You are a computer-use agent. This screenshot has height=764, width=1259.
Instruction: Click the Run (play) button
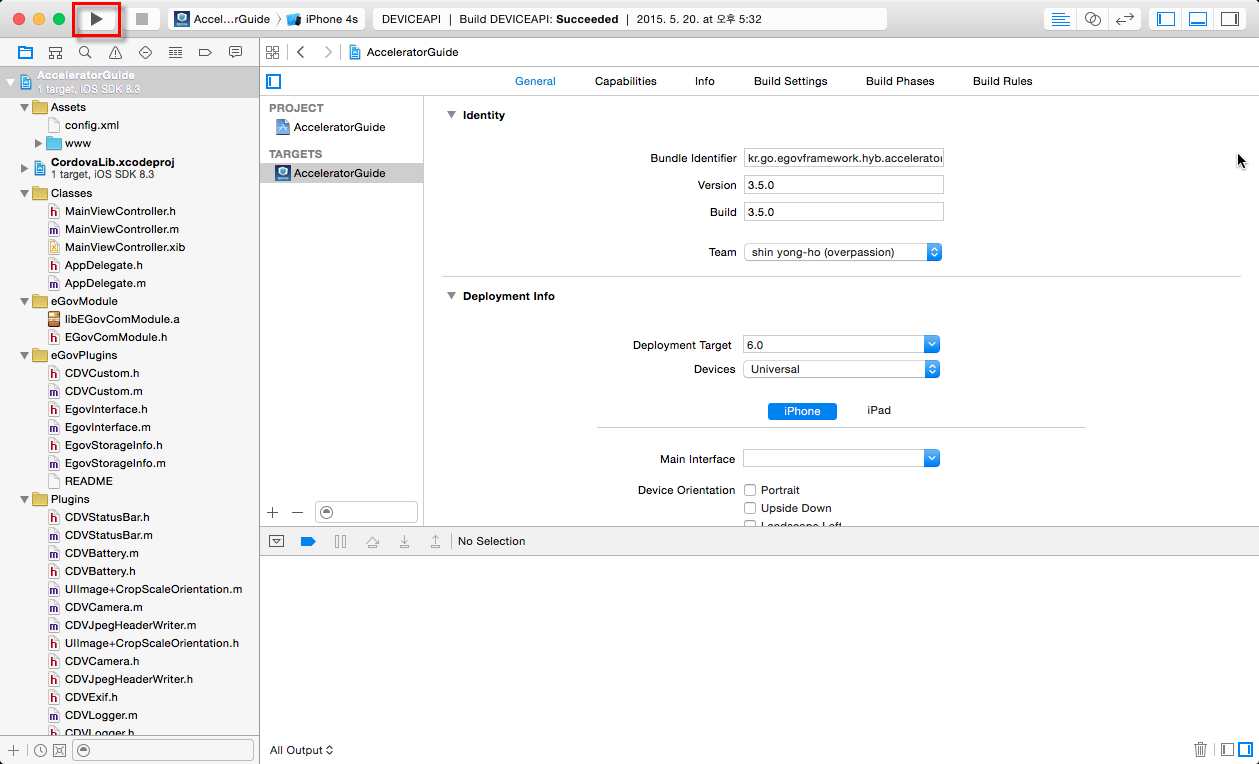click(x=97, y=19)
